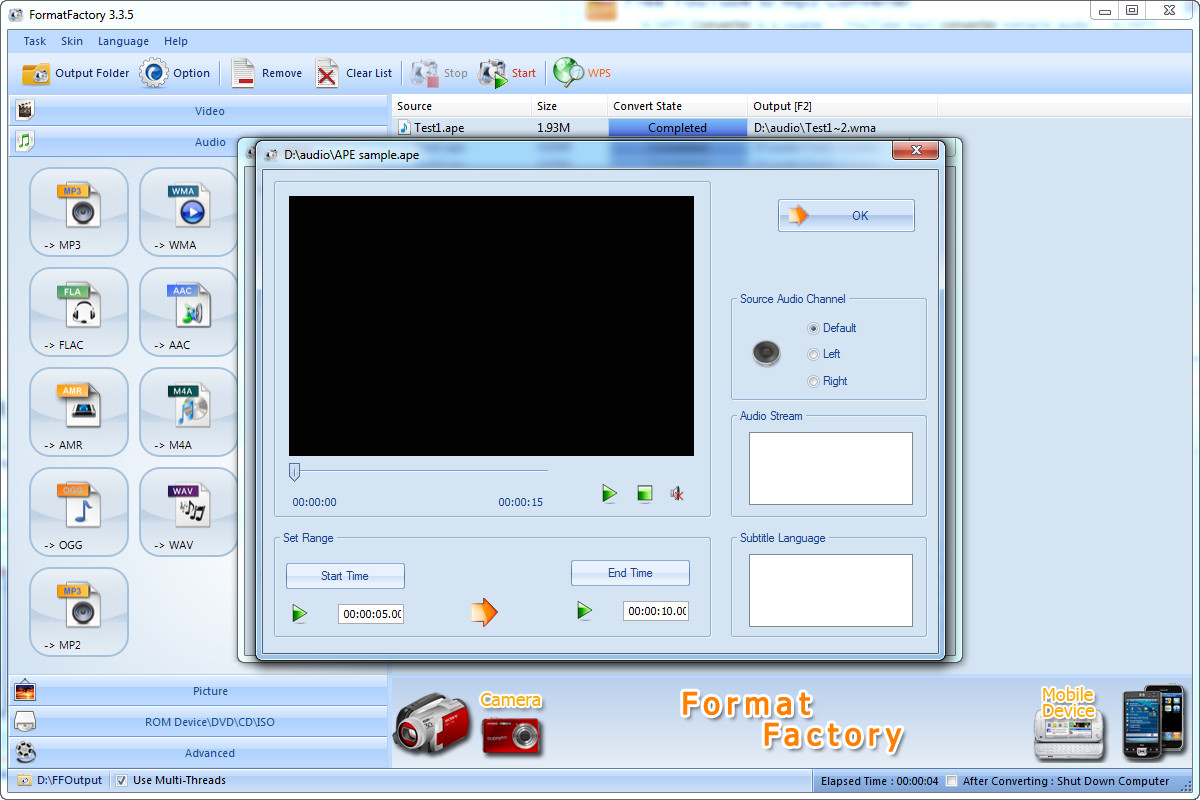Open the Skin menu
Viewport: 1200px width, 800px height.
pos(72,41)
